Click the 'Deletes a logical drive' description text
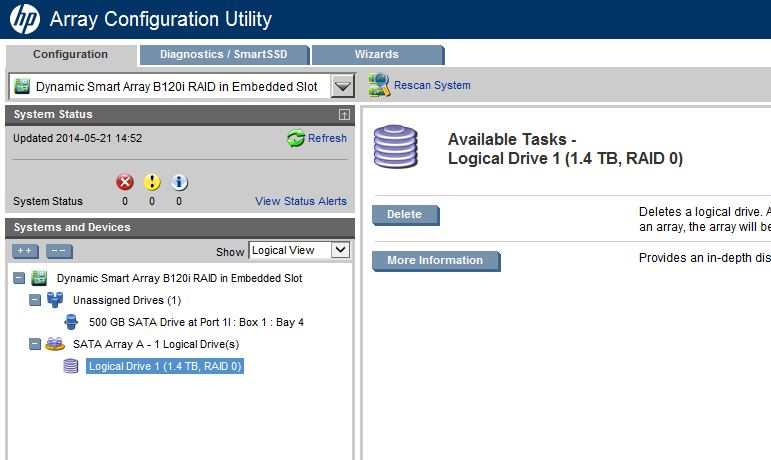The height and width of the screenshot is (460, 771). click(705, 219)
